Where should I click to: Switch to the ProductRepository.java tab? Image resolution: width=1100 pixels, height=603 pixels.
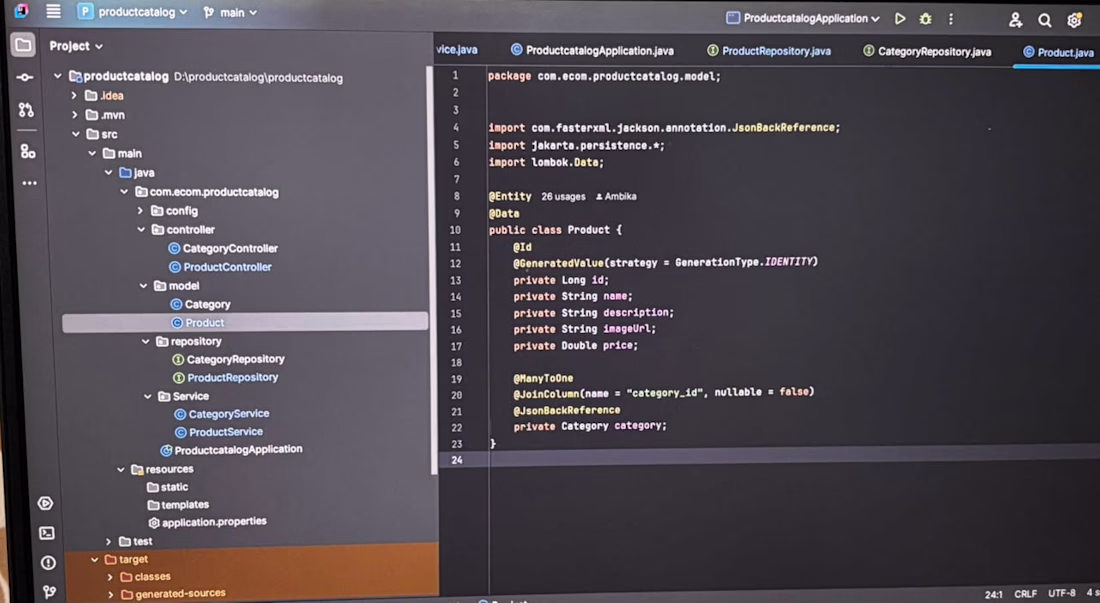pyautogui.click(x=769, y=51)
